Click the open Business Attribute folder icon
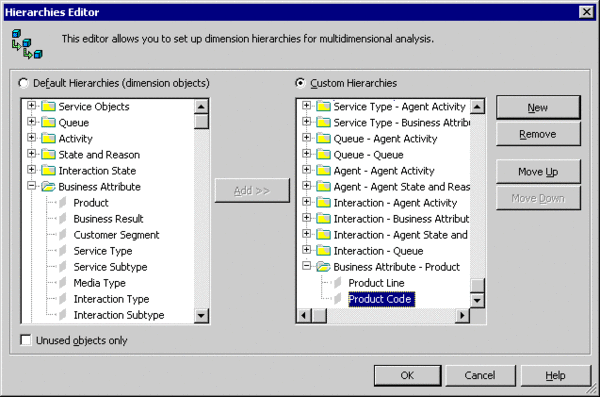Image resolution: width=600 pixels, height=397 pixels. [x=48, y=186]
